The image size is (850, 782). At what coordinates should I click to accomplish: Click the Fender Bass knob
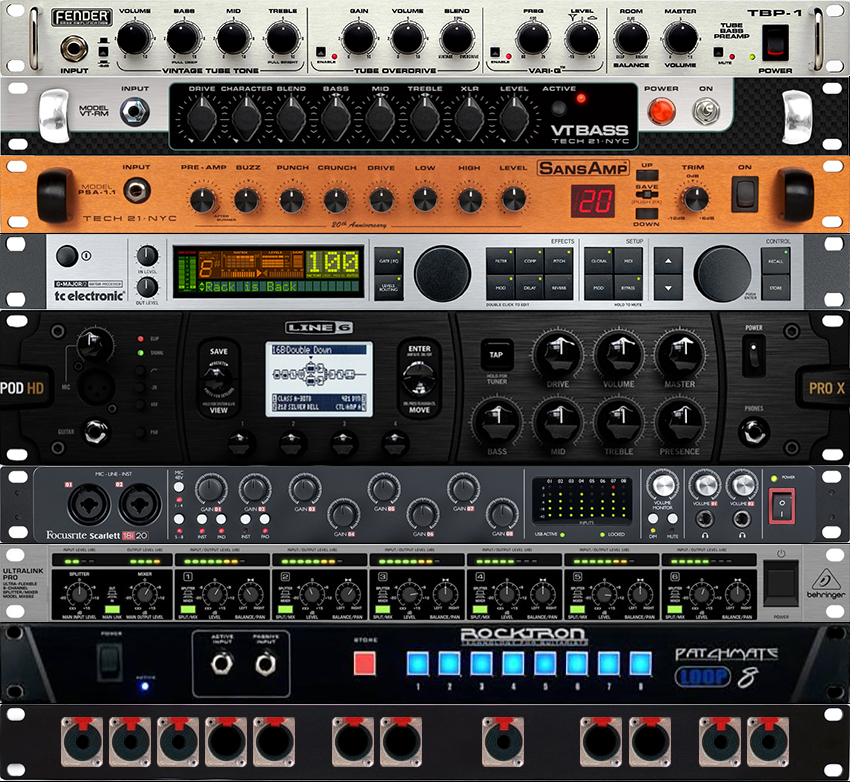[184, 38]
